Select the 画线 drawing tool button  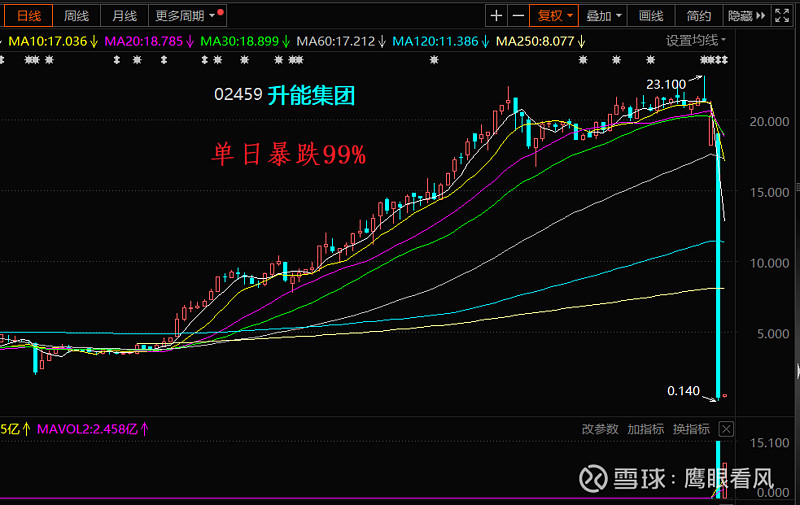(x=651, y=16)
